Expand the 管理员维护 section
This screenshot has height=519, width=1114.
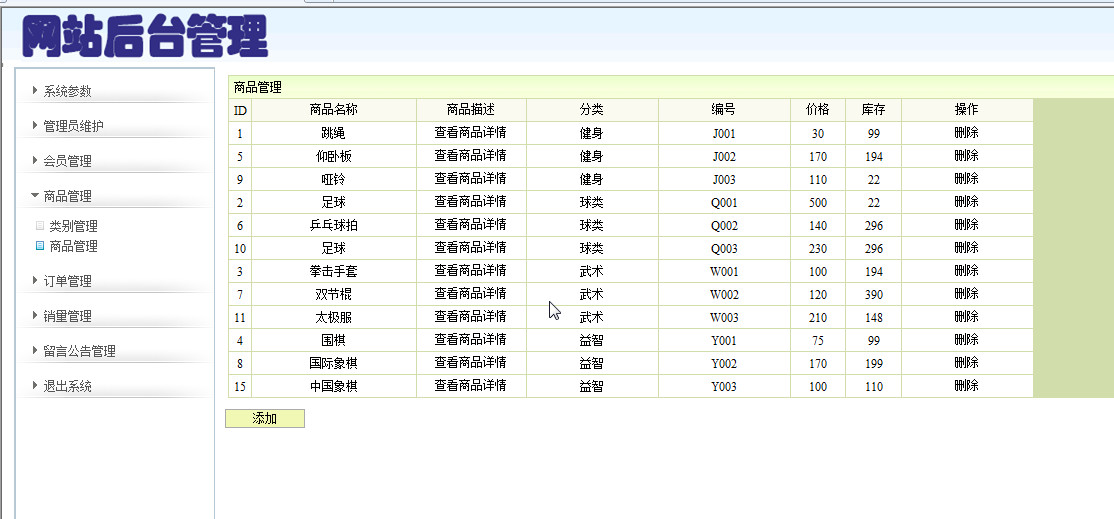(x=67, y=126)
